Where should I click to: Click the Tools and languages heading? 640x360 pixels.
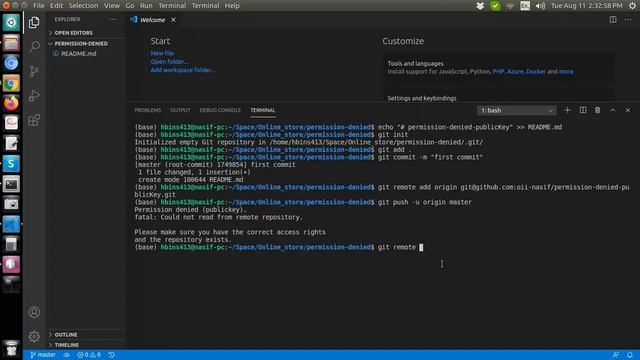416,63
